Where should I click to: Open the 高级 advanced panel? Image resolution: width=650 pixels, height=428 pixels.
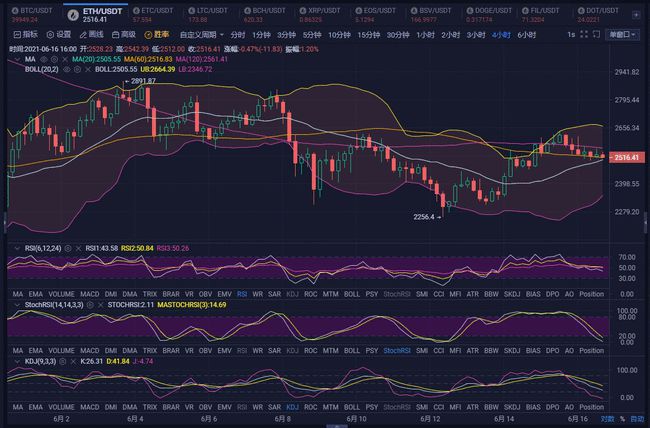point(122,33)
